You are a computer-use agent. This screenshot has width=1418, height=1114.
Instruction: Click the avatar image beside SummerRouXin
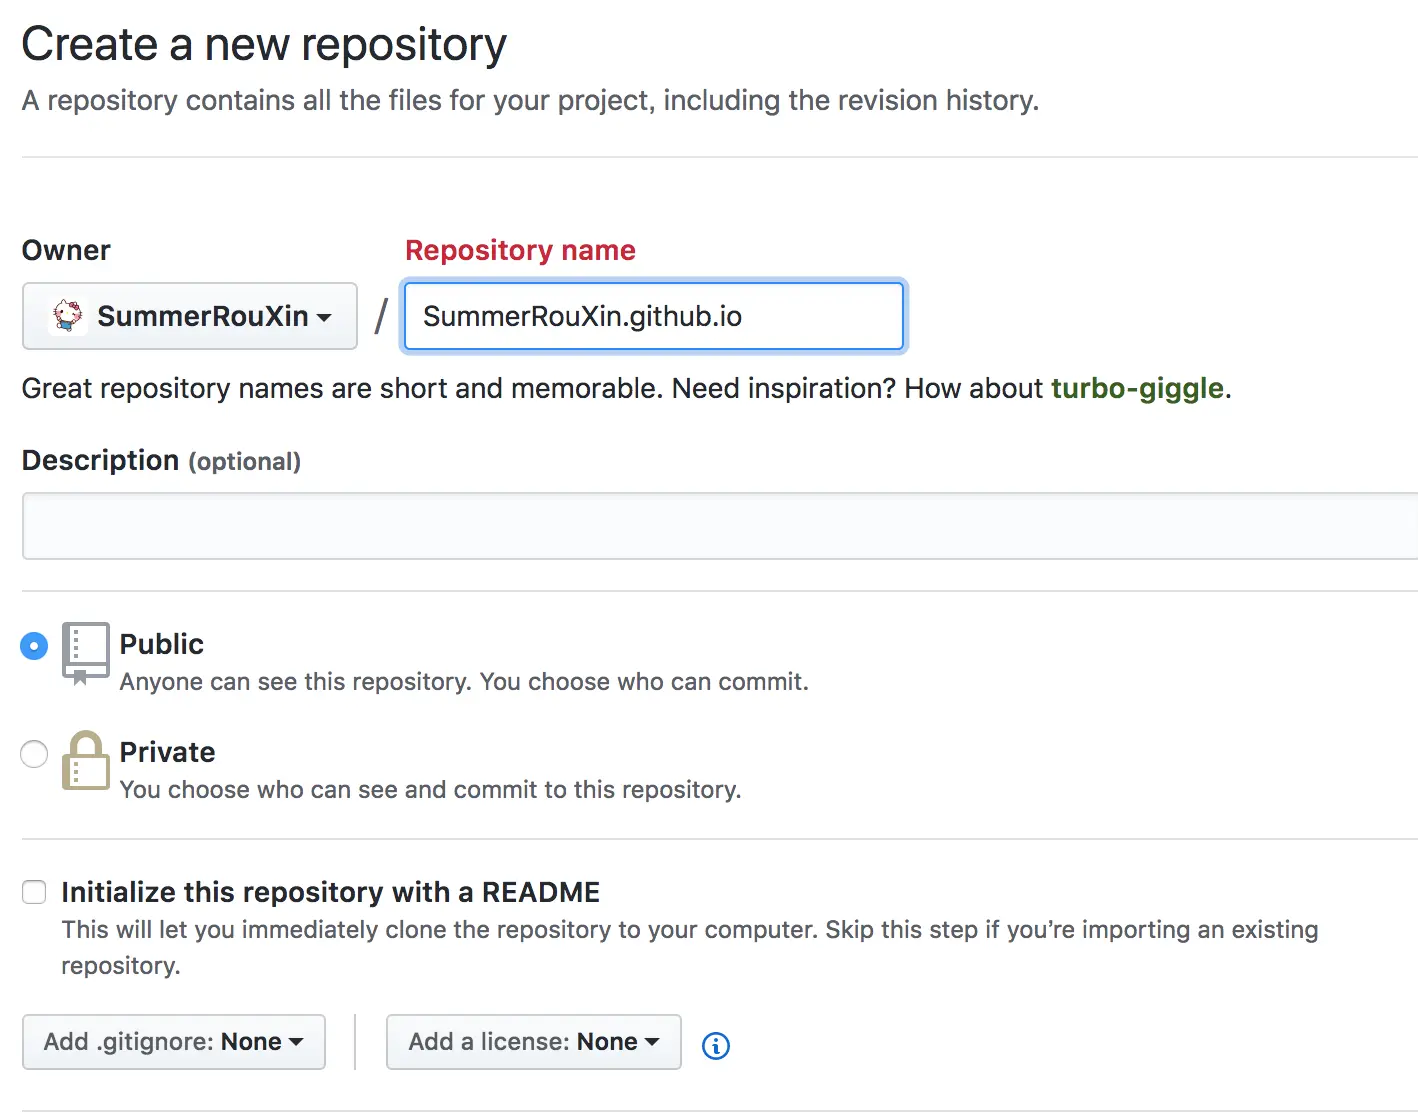coord(68,316)
